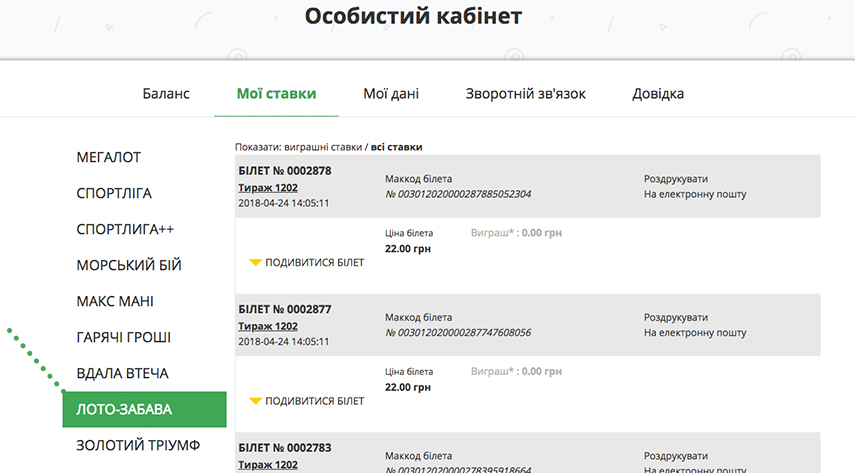
Task: Open Тираж 1202 link for ticket 0002878
Action: pyautogui.click(x=268, y=188)
